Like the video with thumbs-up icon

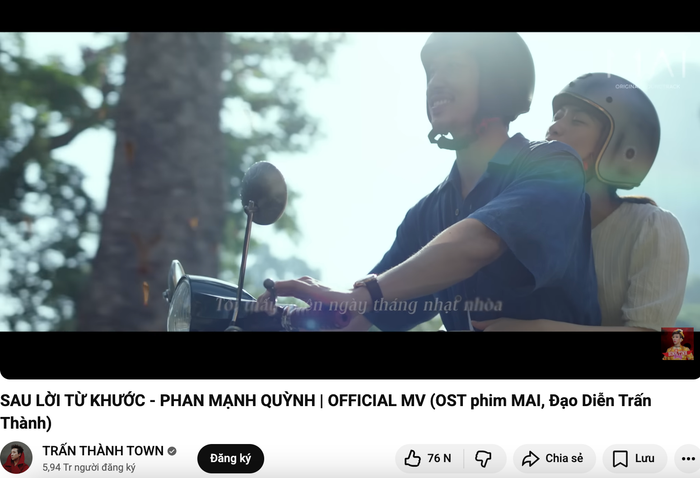pos(412,458)
